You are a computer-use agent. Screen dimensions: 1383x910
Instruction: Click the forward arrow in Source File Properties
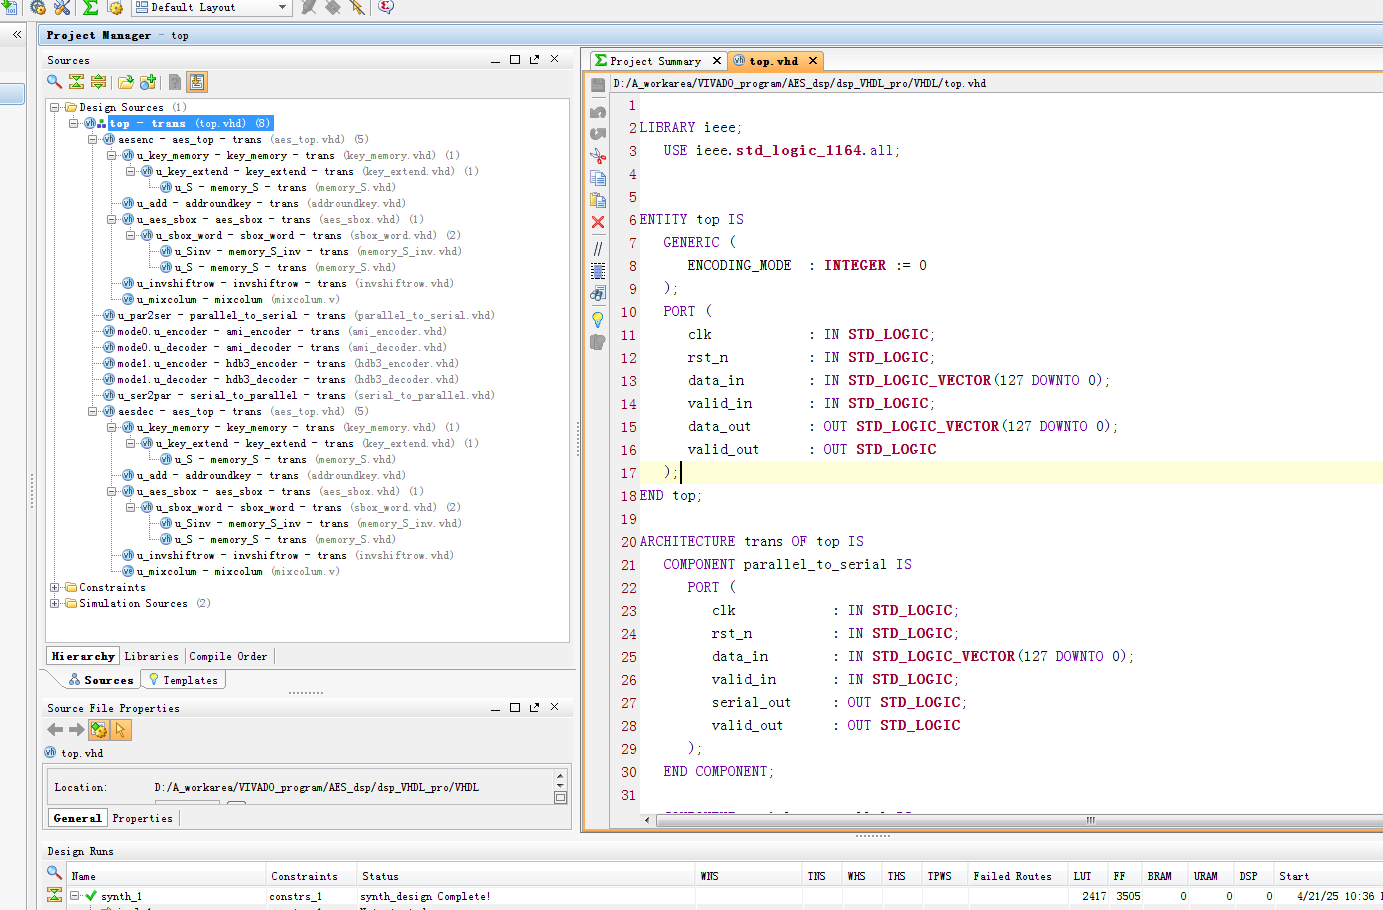coord(76,730)
